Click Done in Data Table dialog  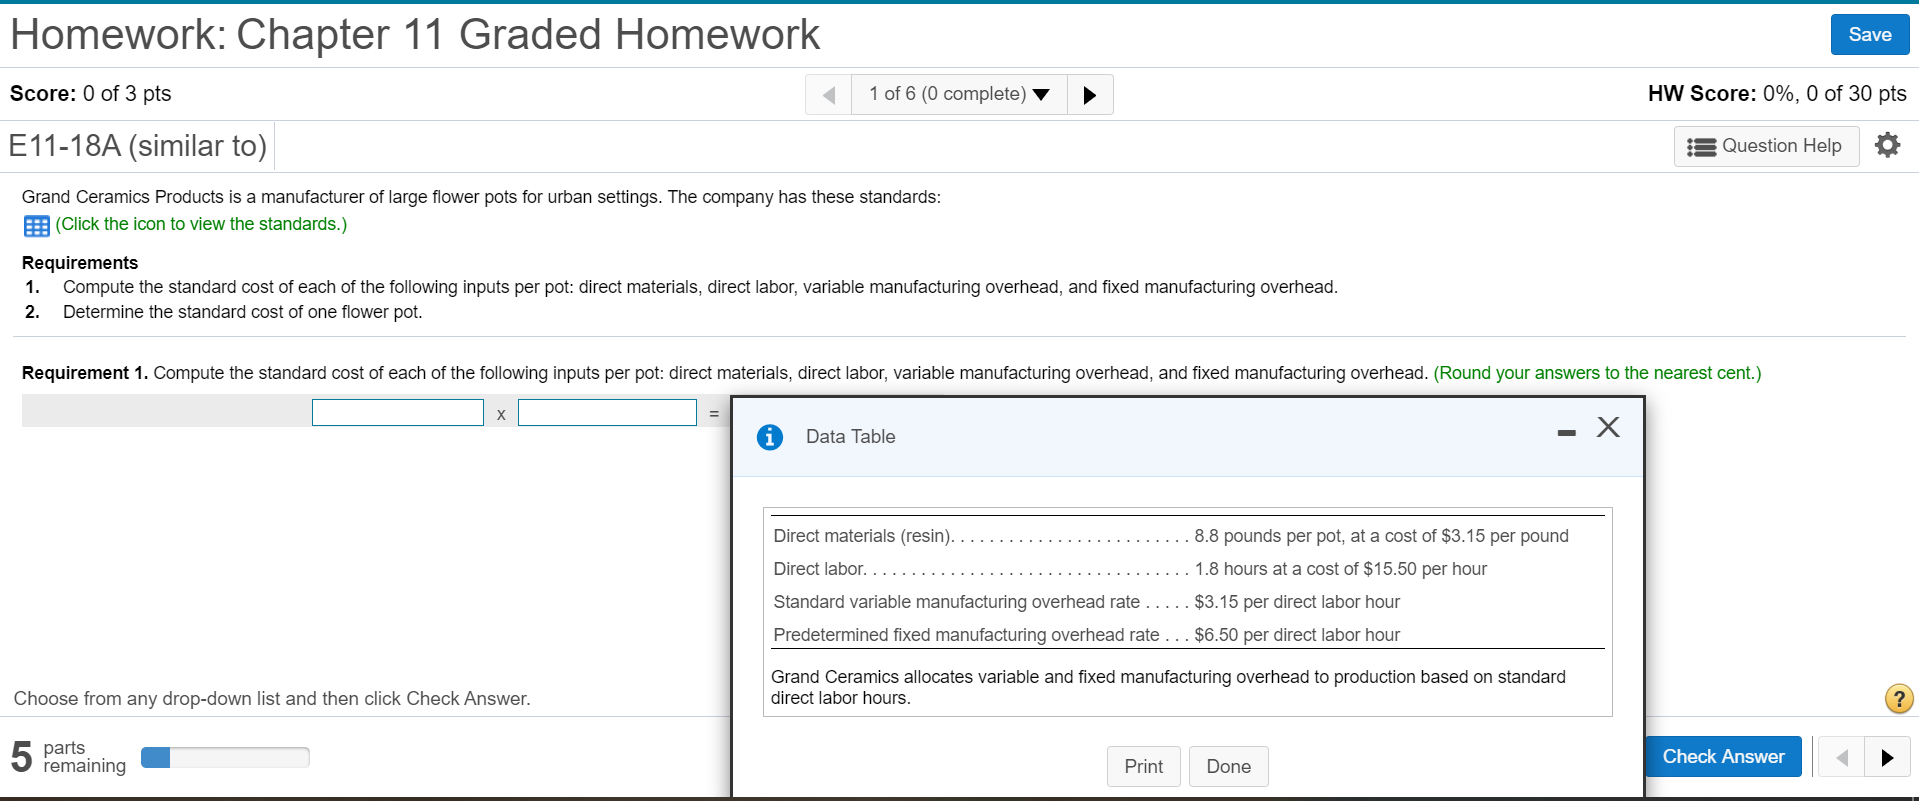1228,766
